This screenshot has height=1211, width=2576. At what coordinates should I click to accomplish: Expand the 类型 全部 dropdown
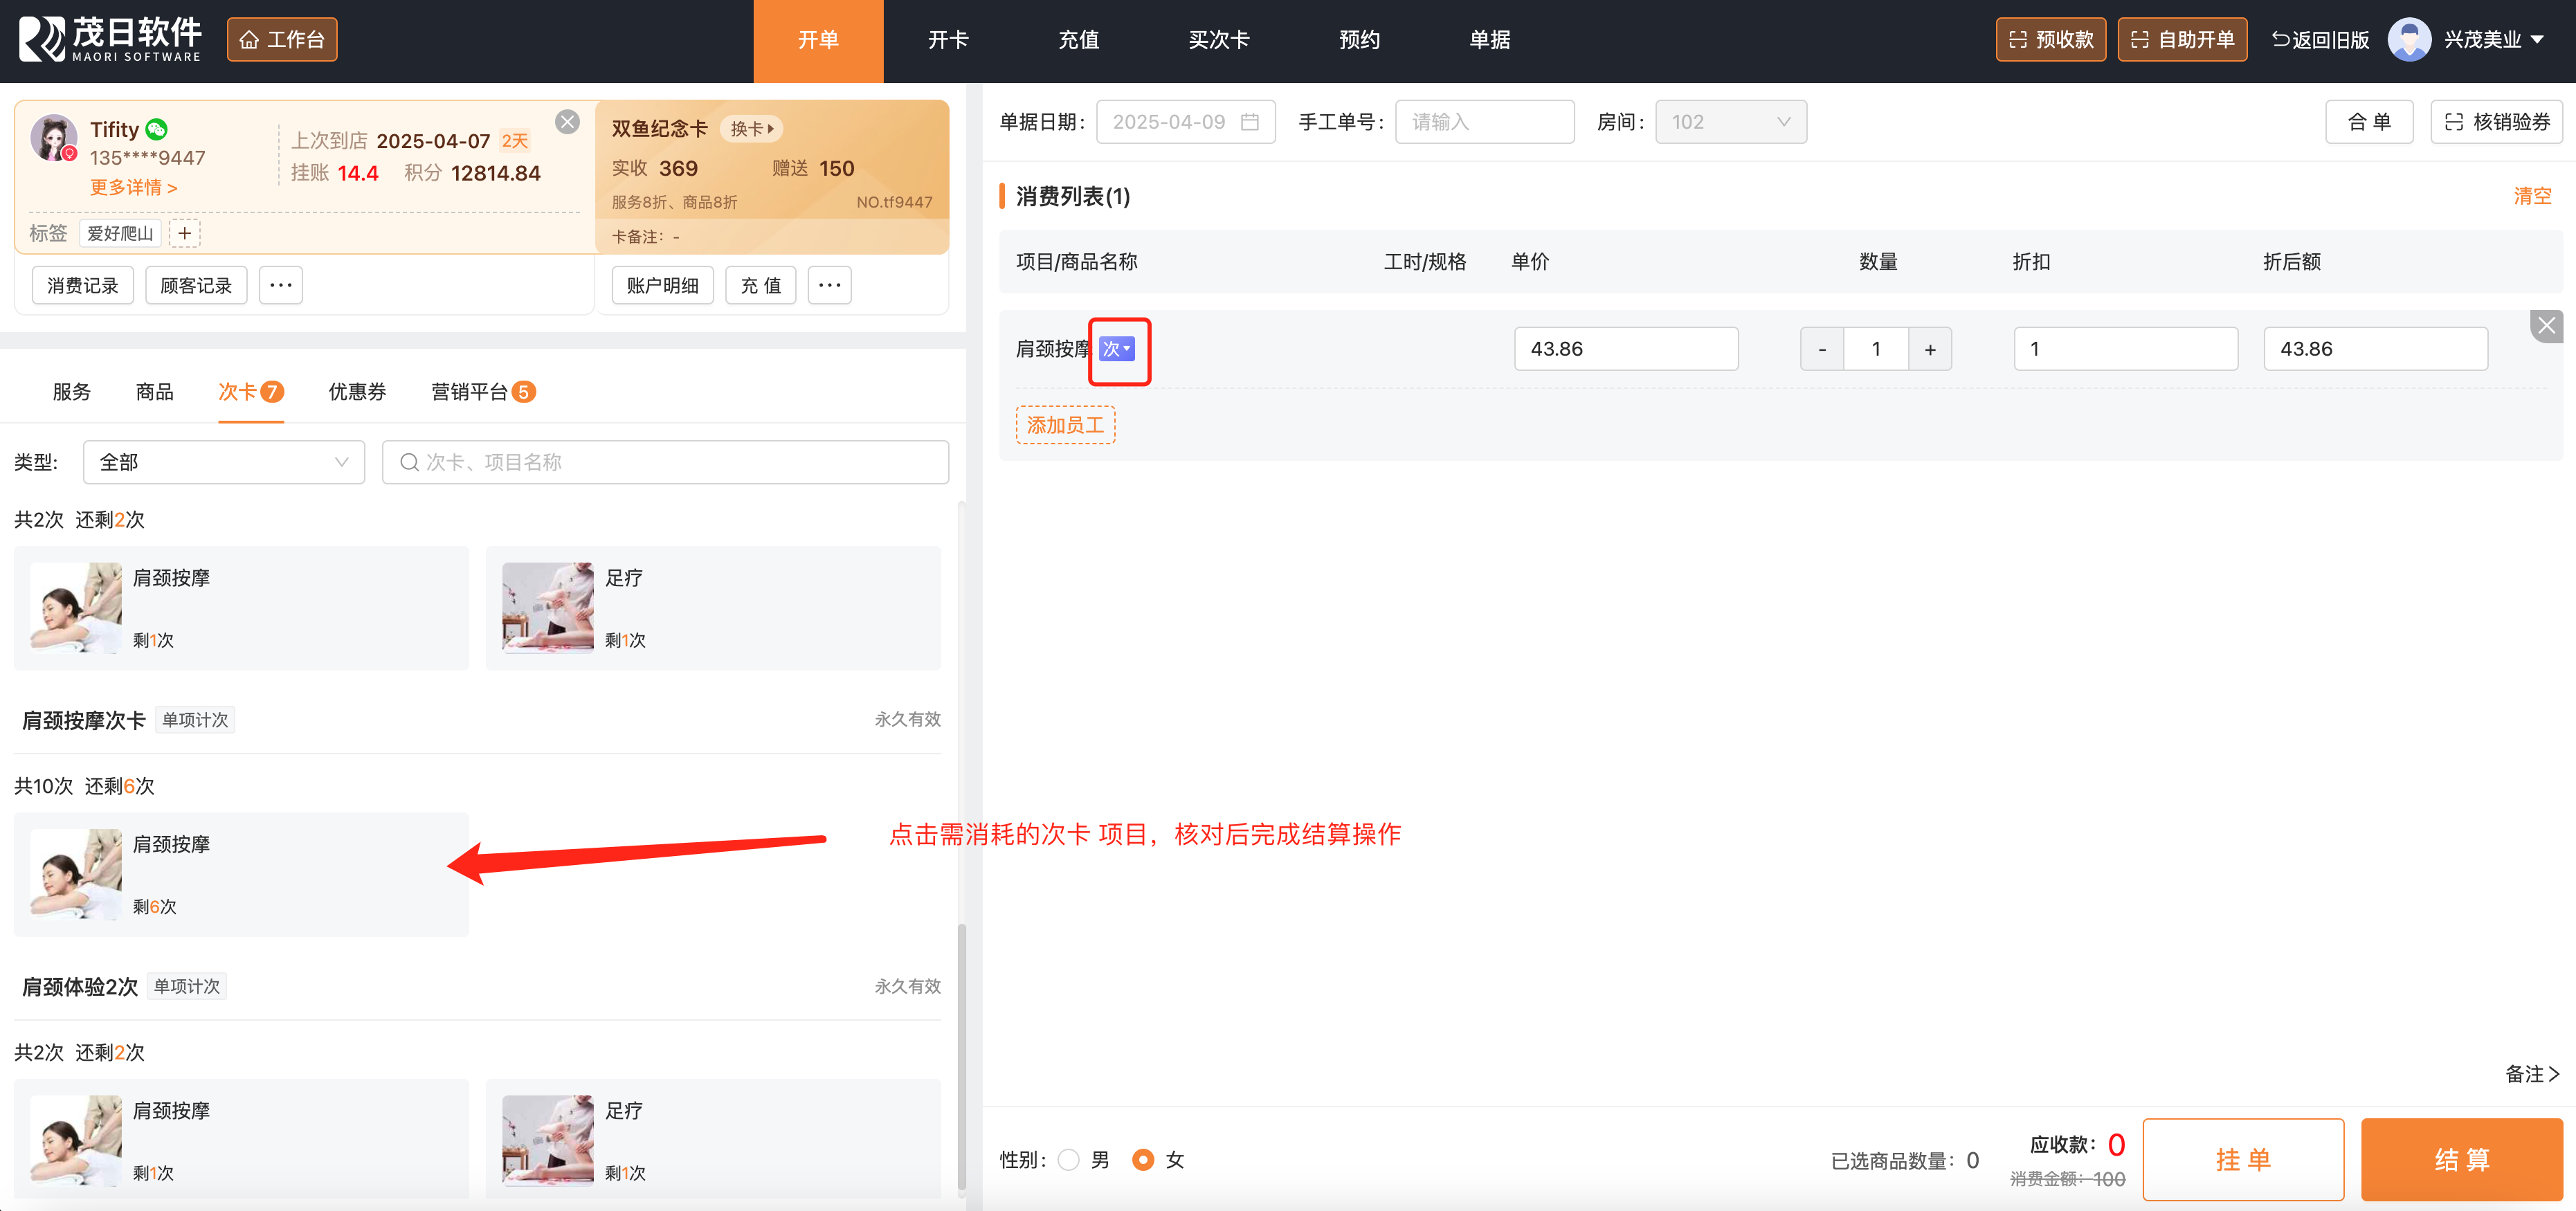[224, 462]
